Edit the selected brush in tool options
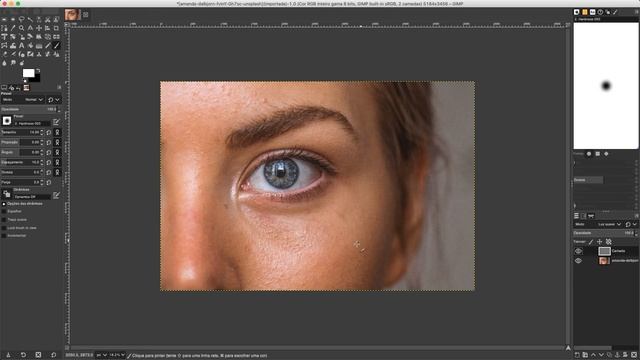 tap(56, 122)
